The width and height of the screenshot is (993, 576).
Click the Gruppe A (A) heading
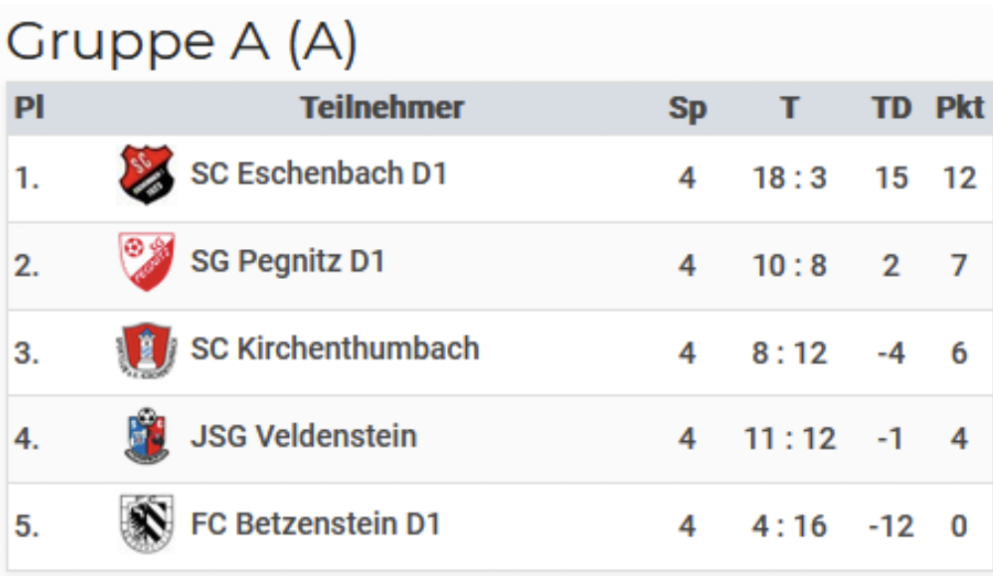coord(181,43)
